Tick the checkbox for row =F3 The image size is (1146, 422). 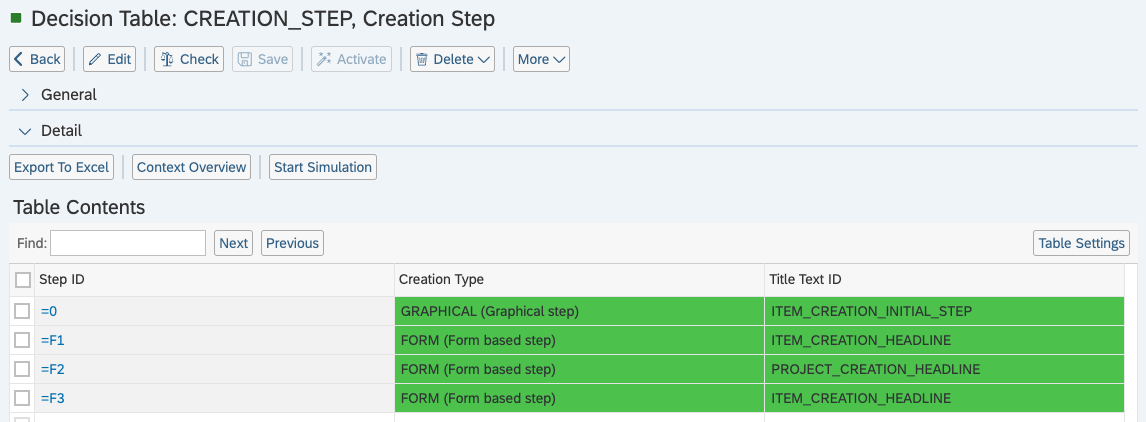(23, 398)
